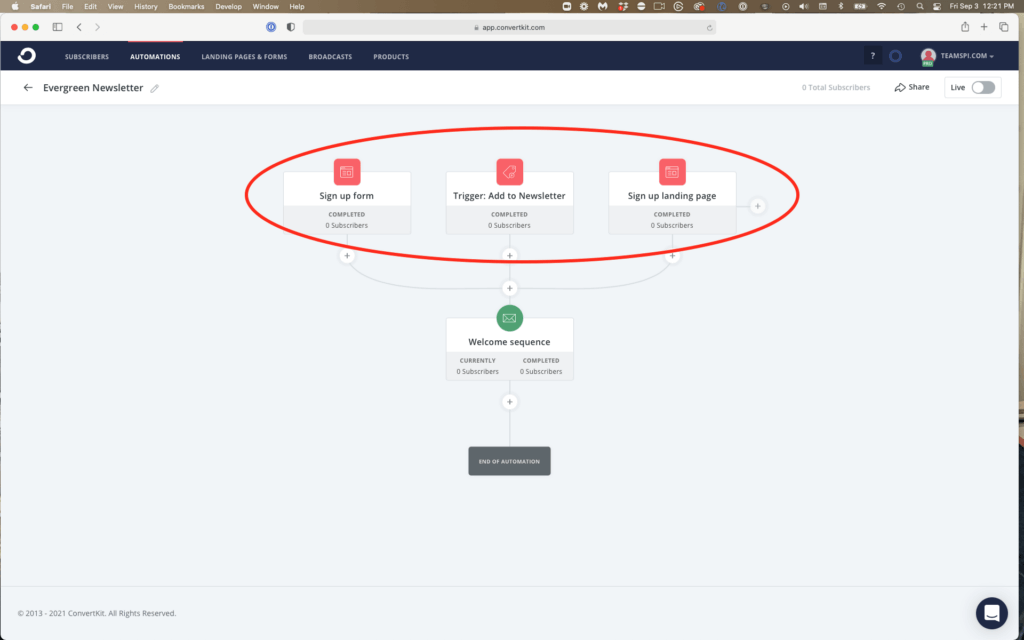Click the Sign up form node icon
Image resolution: width=1024 pixels, height=640 pixels.
(x=347, y=172)
